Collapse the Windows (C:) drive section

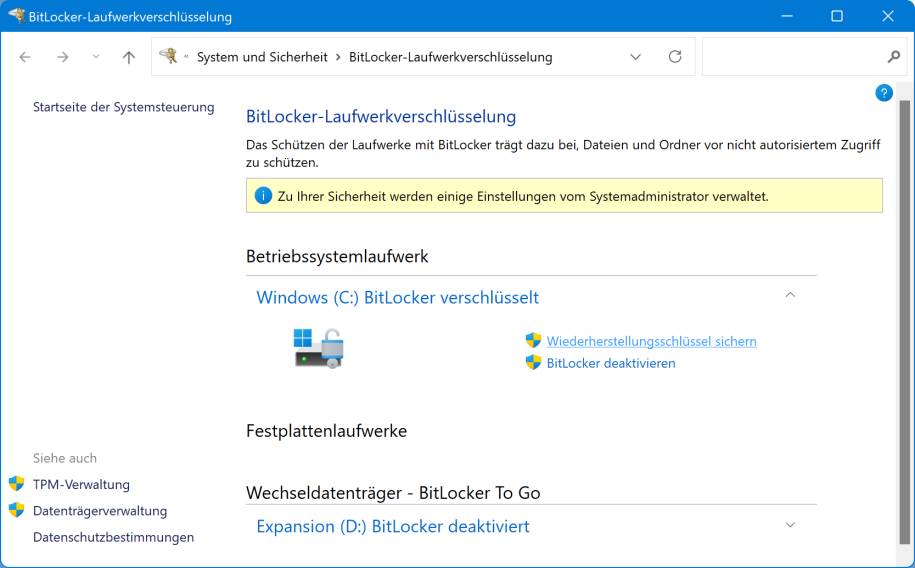pos(790,295)
